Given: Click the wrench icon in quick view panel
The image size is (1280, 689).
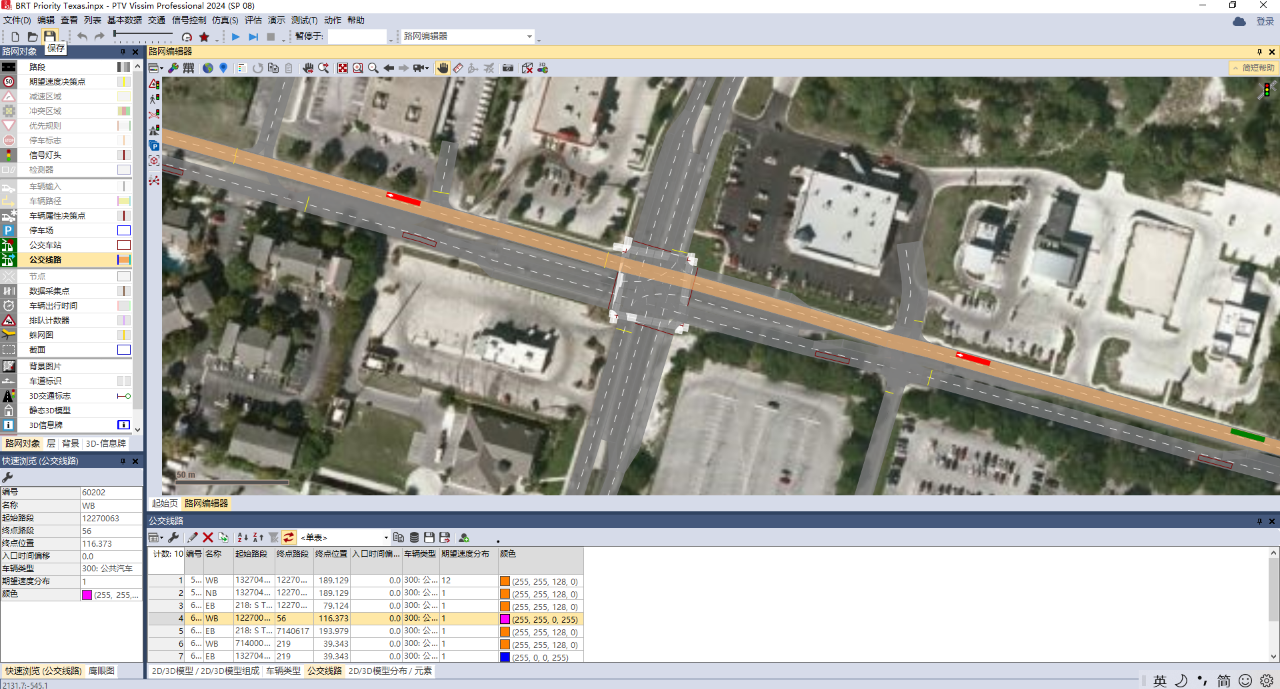Looking at the screenshot, I should coord(8,478).
